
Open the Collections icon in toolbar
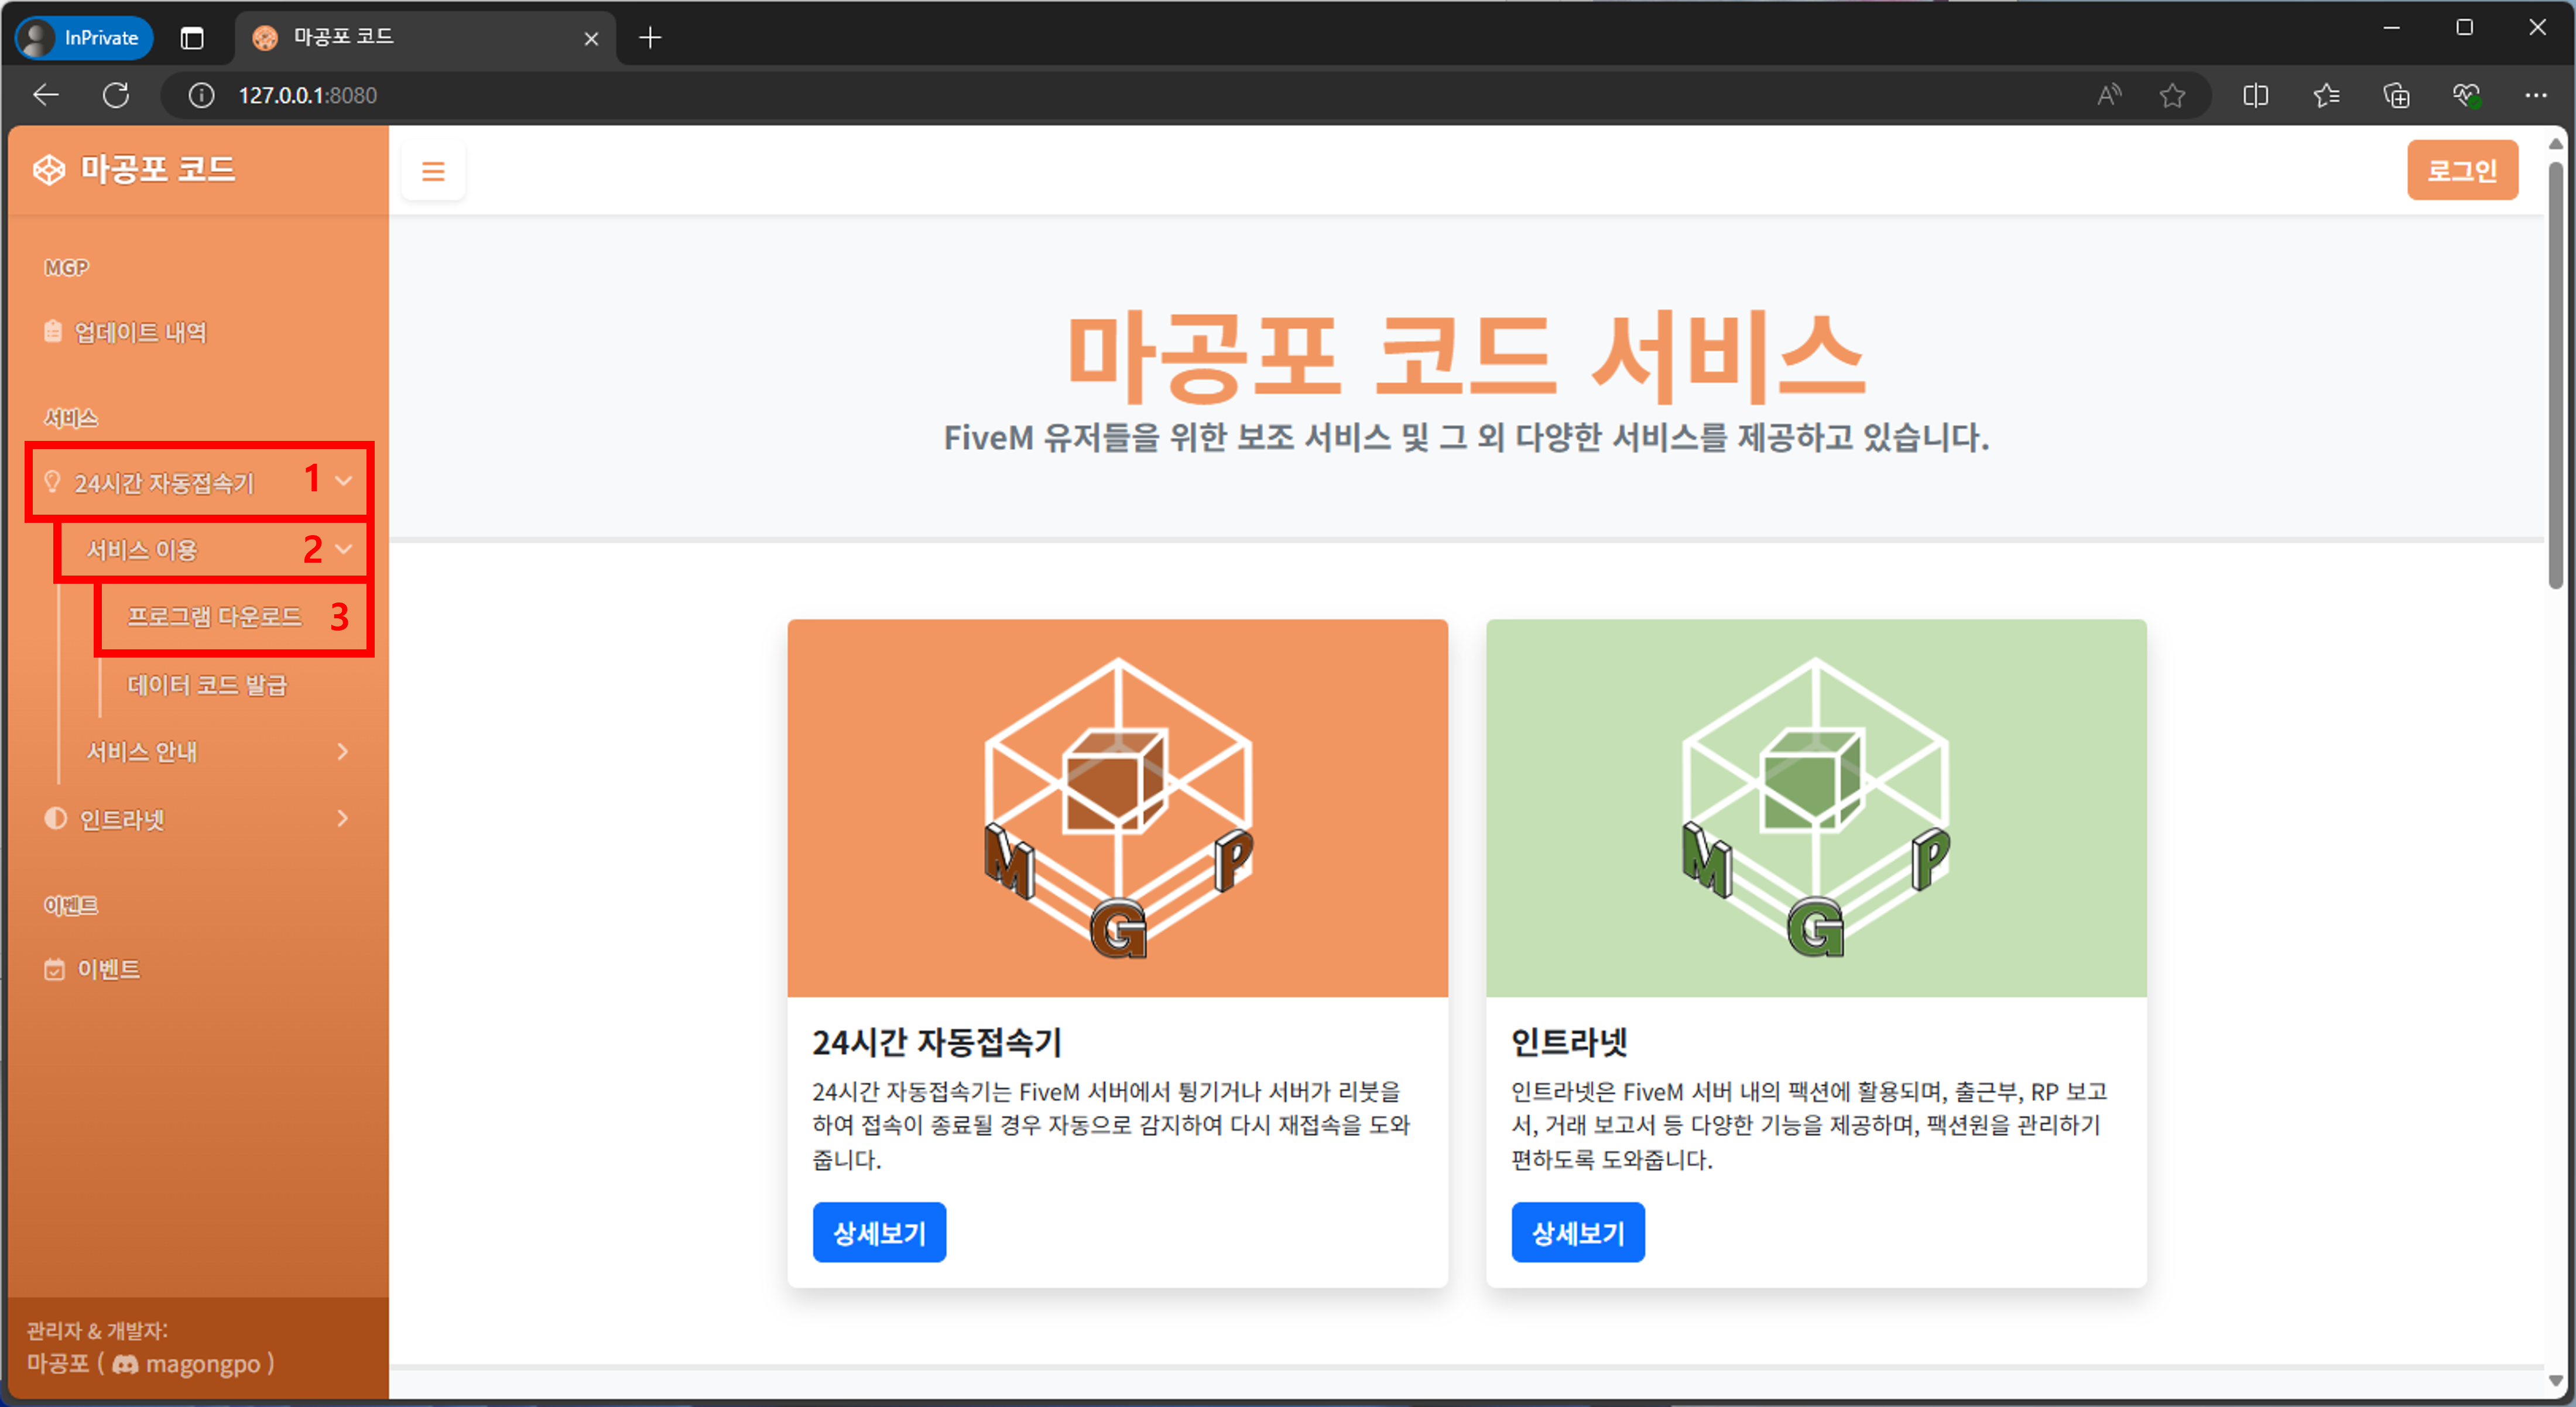(2396, 95)
